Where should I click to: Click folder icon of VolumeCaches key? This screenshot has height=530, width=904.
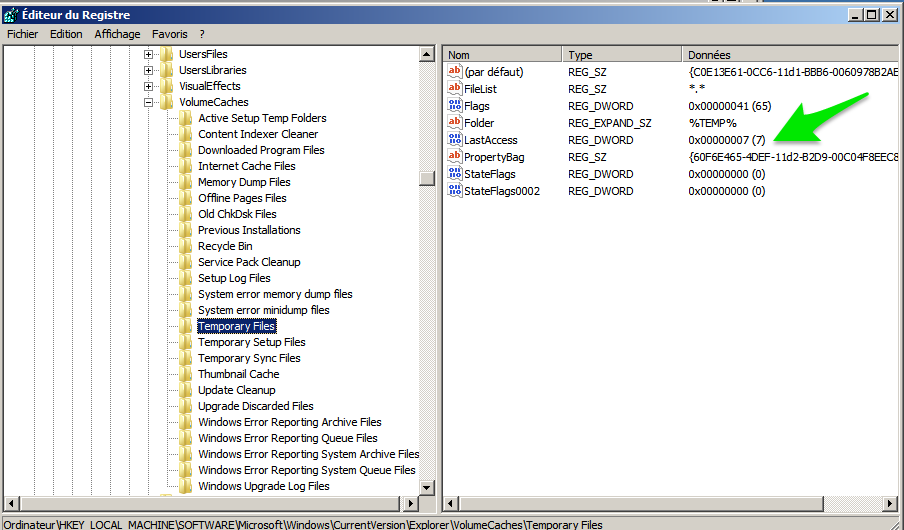click(167, 102)
